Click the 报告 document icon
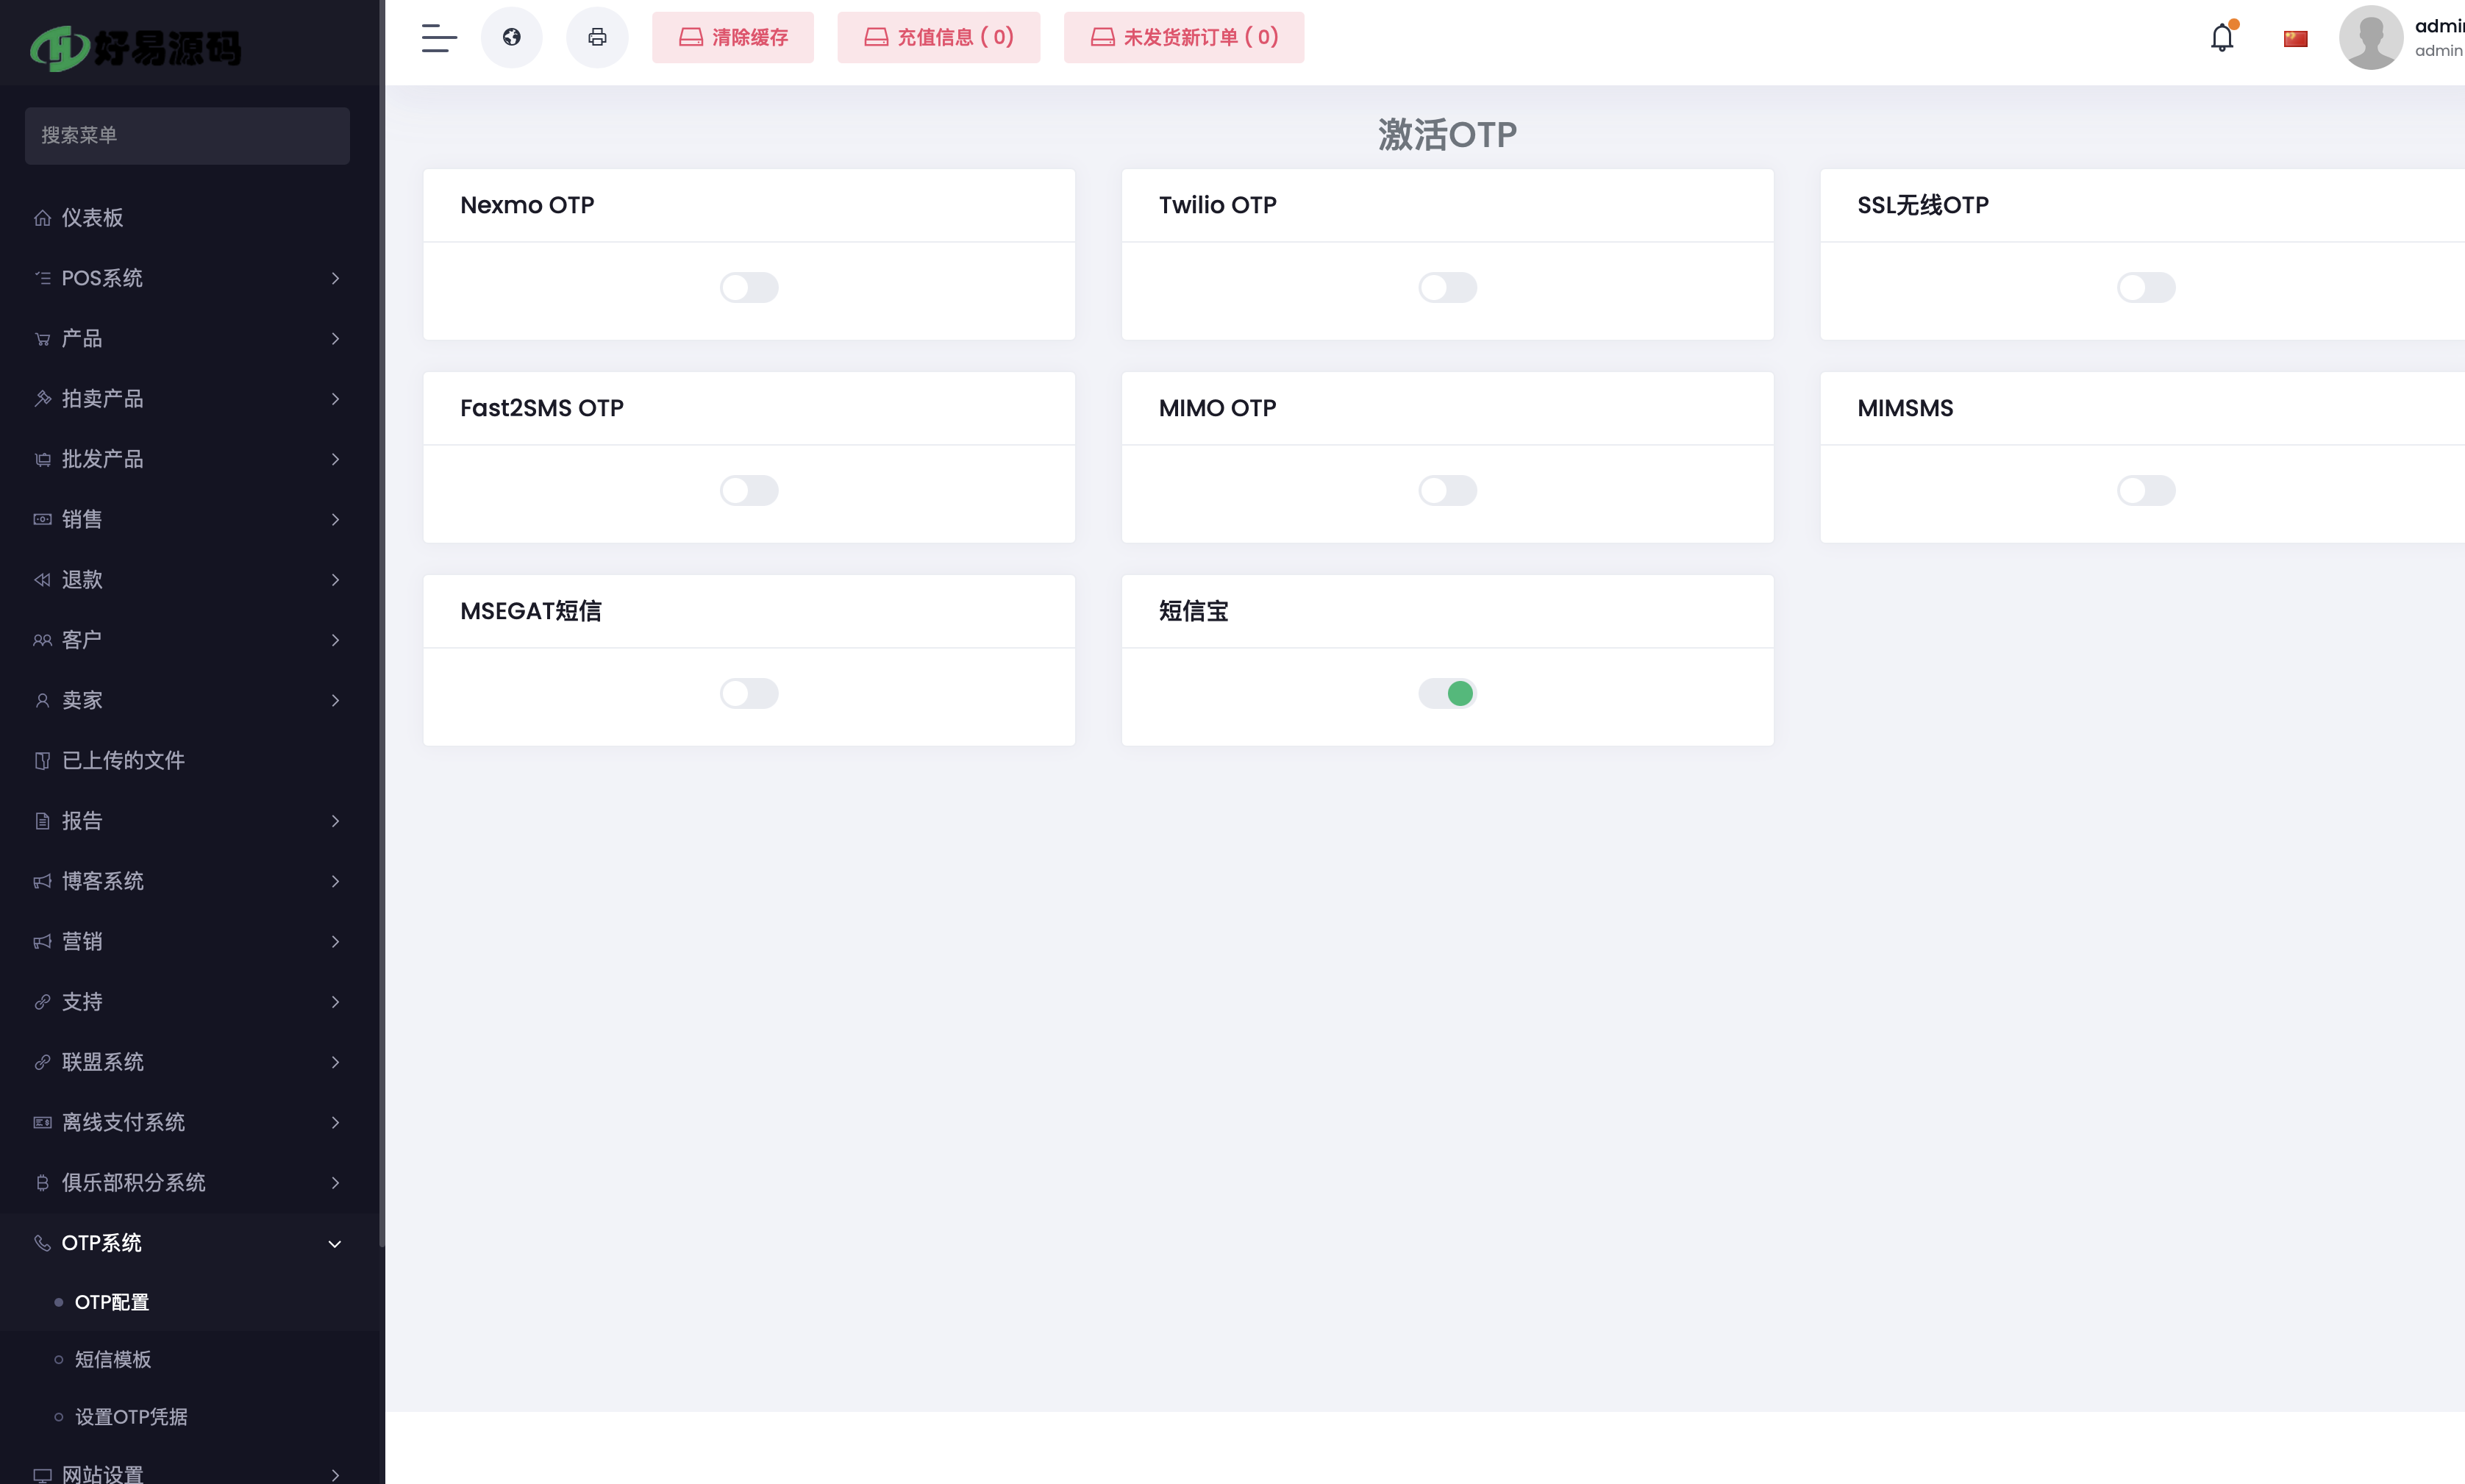 tap(42, 821)
